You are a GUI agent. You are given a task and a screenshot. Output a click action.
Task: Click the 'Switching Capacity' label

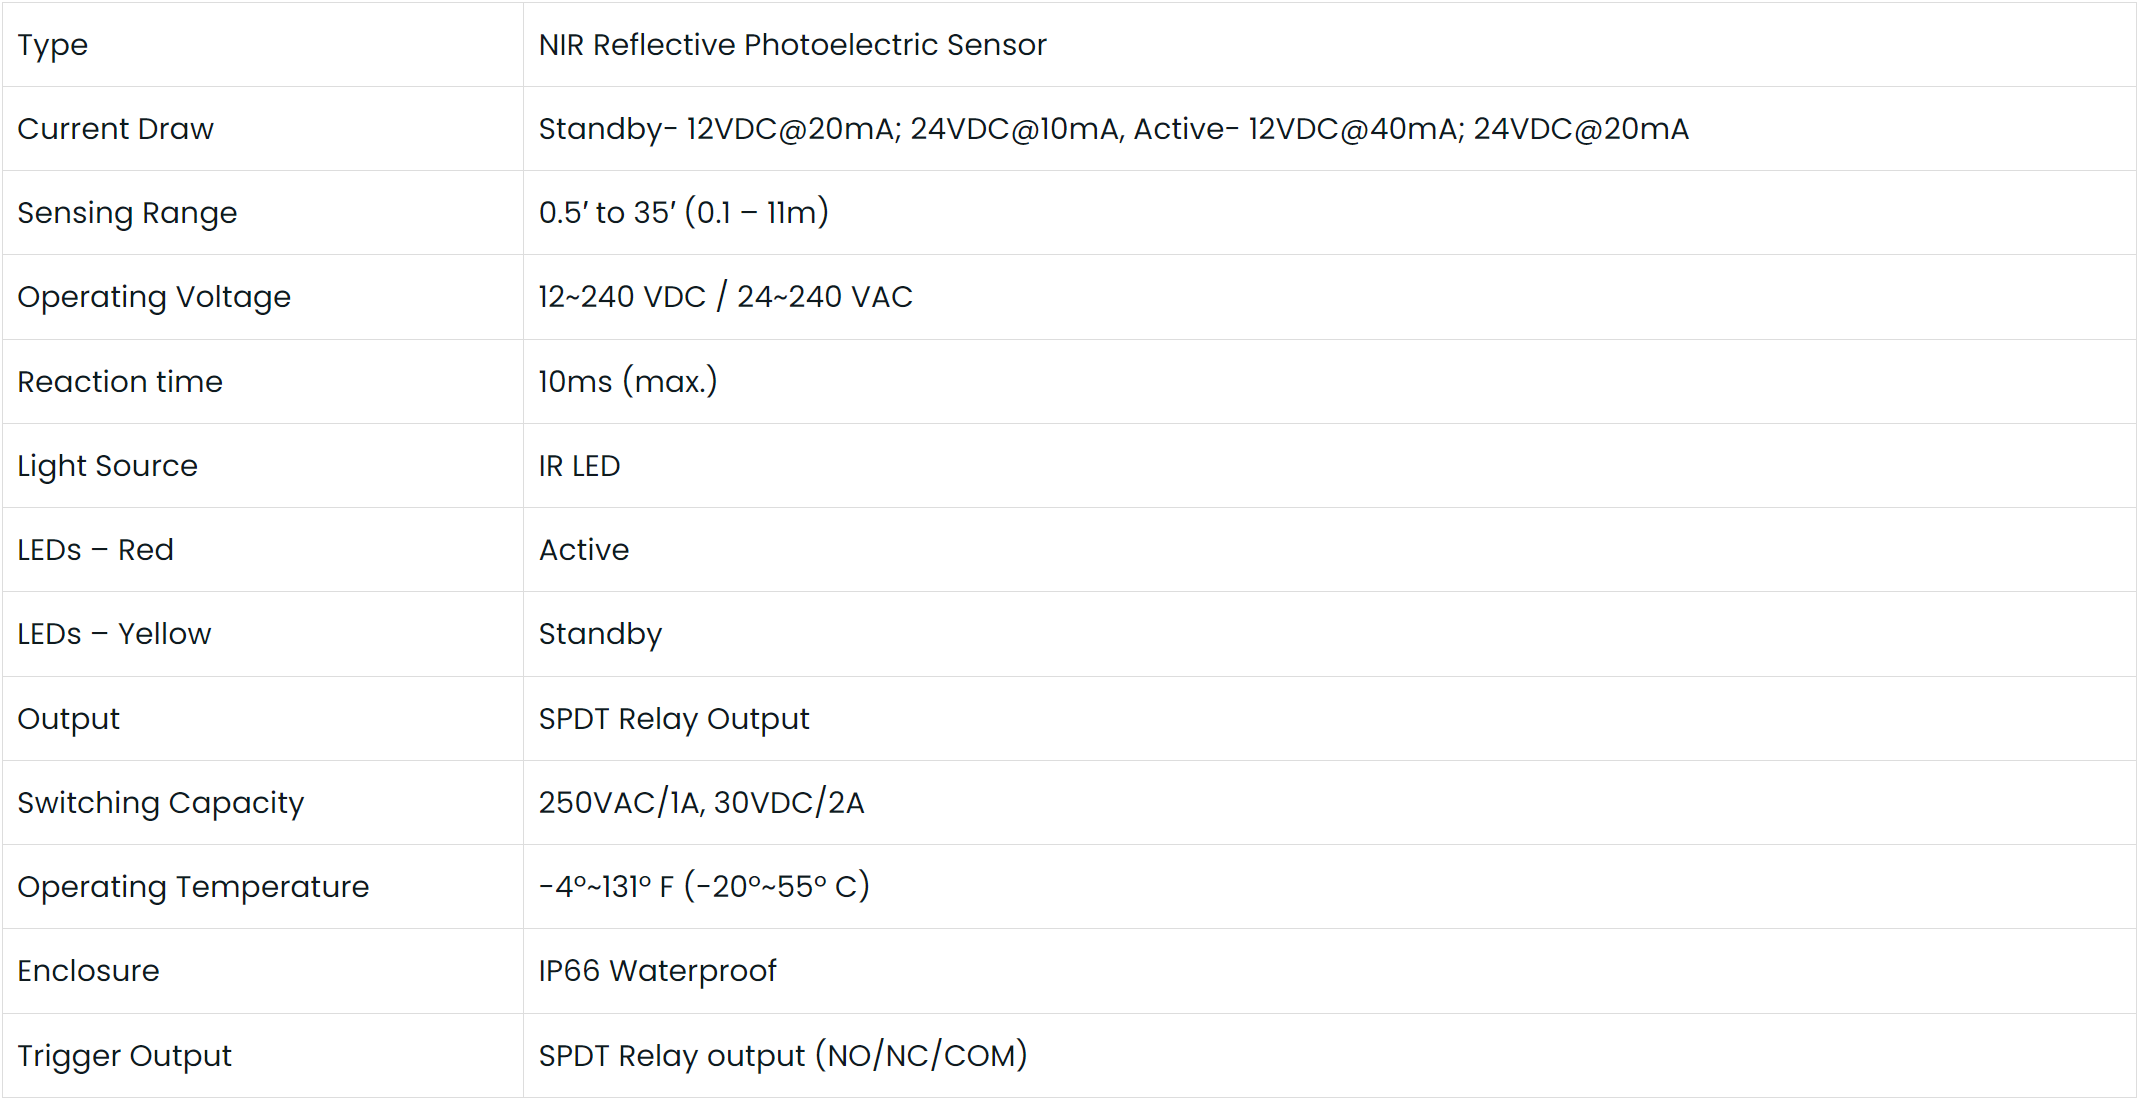[x=160, y=803]
